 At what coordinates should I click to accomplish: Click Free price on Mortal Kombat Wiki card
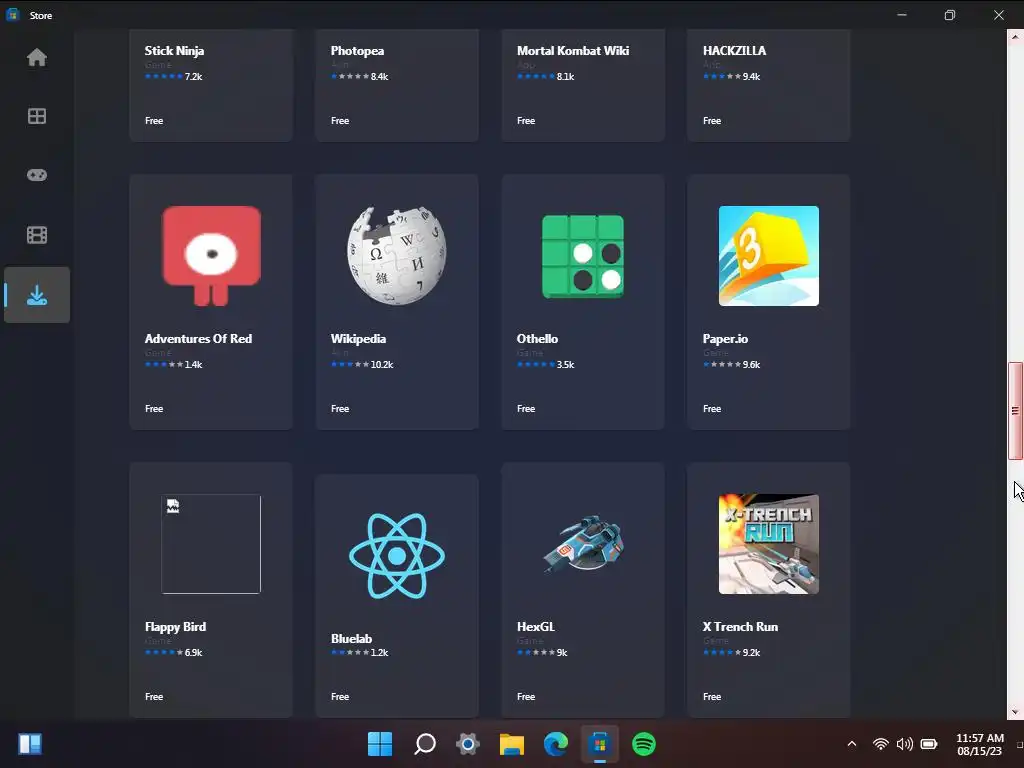(526, 121)
